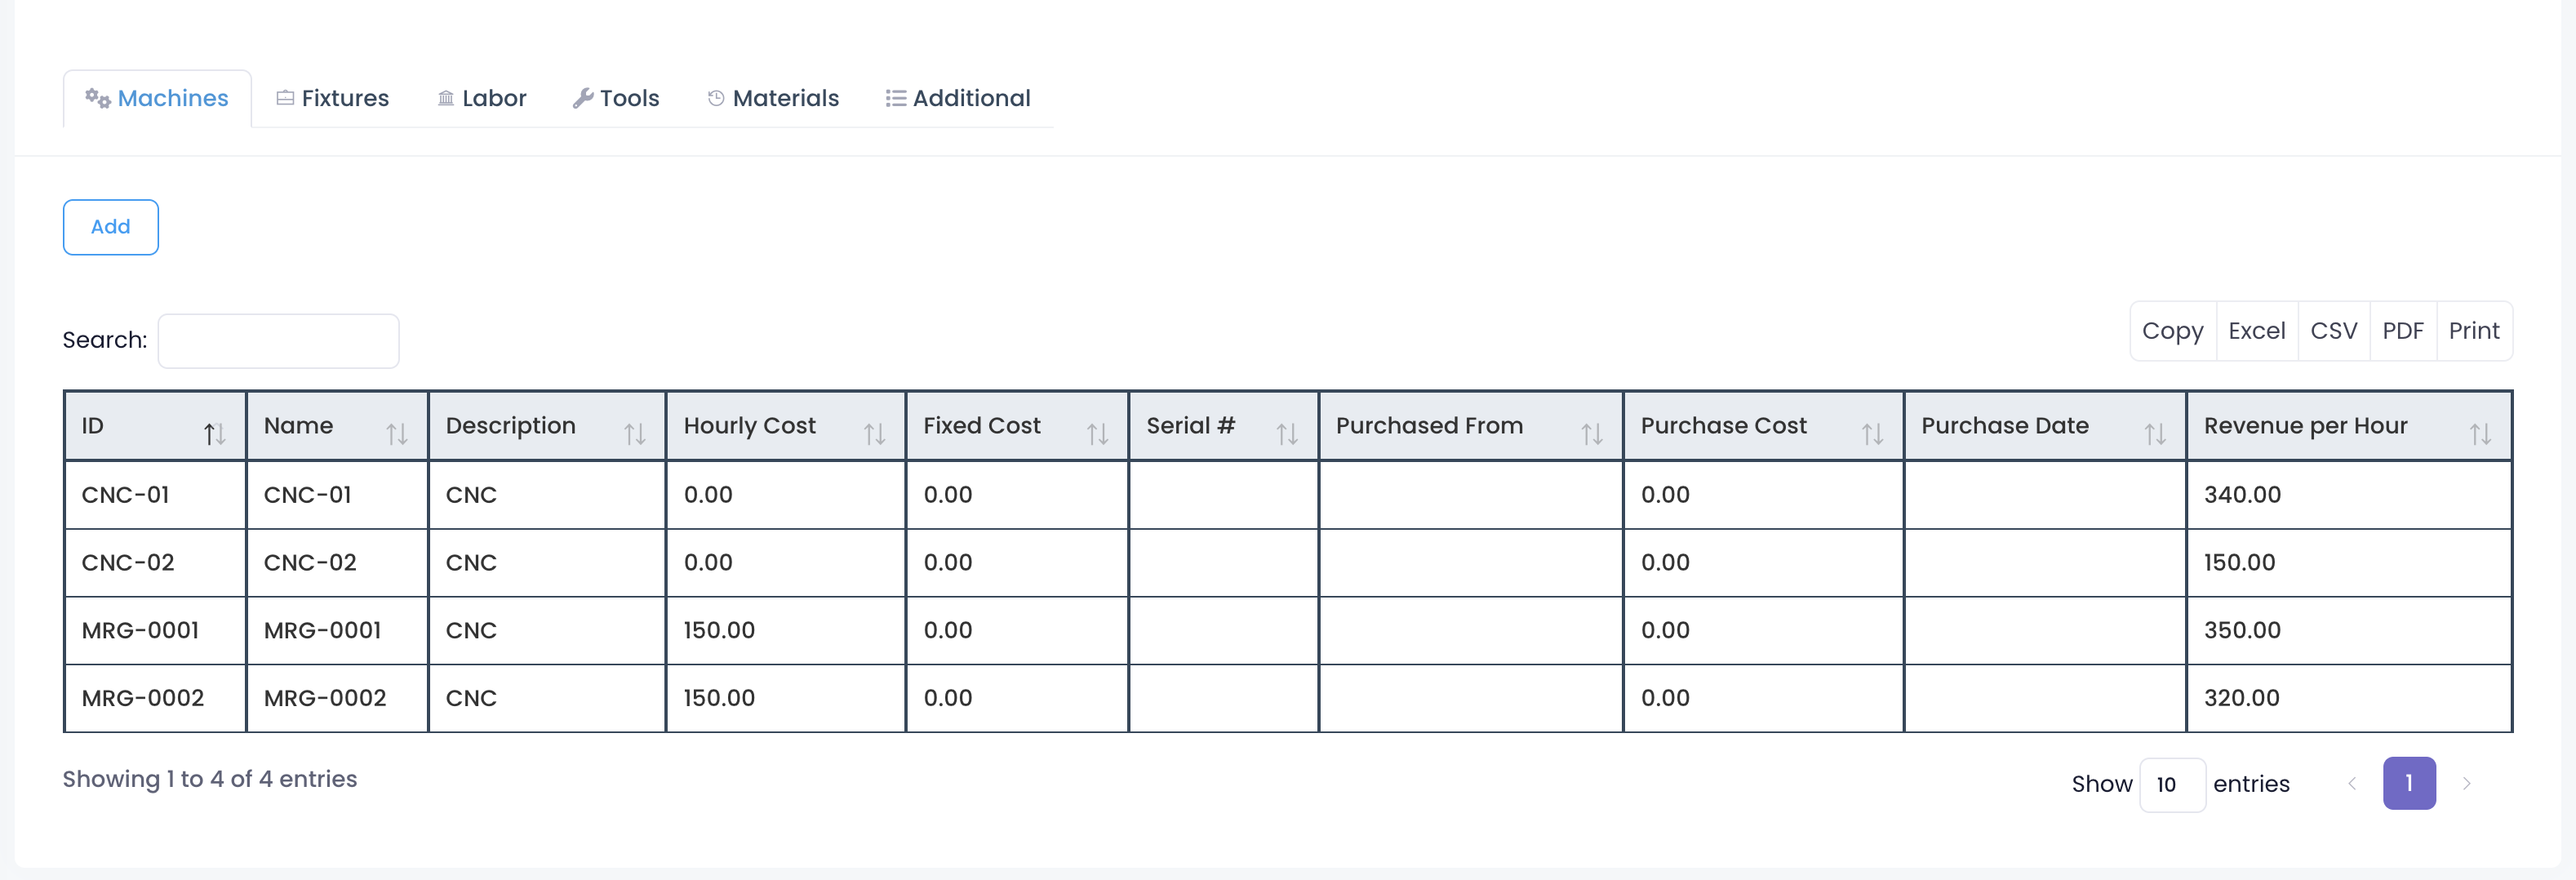2576x880 pixels.
Task: Go to next page chevron
Action: (x=2466, y=784)
